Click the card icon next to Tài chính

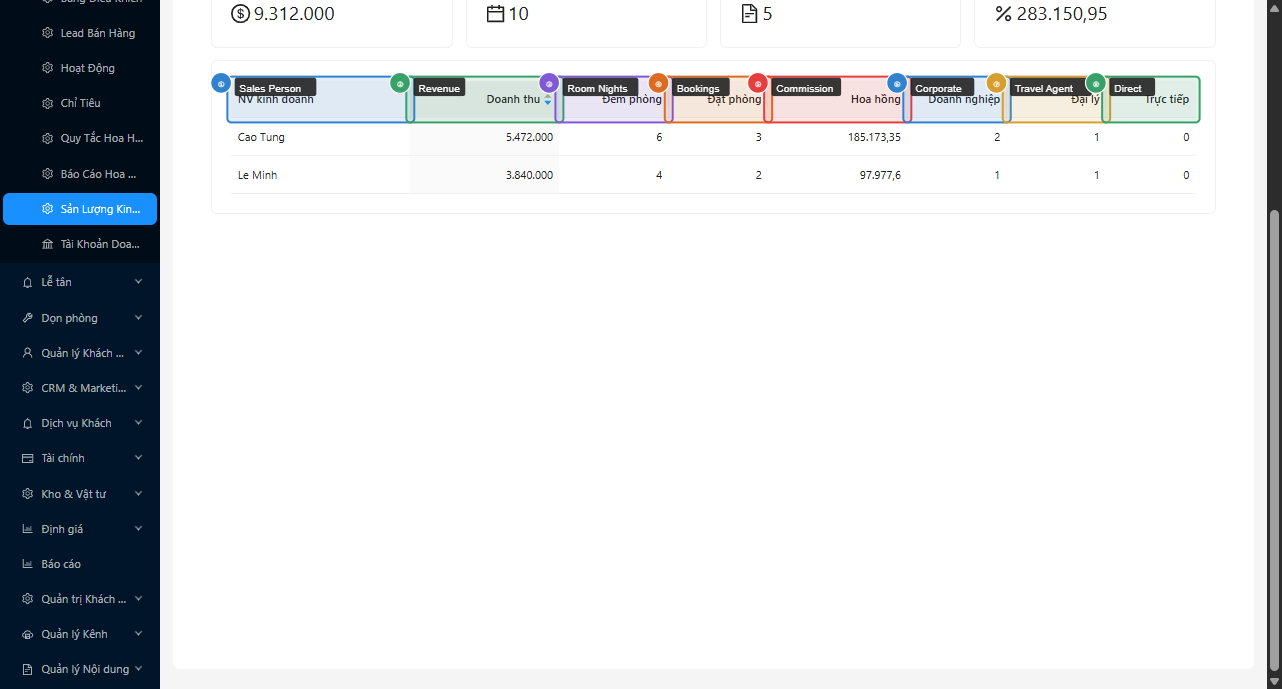pos(27,458)
